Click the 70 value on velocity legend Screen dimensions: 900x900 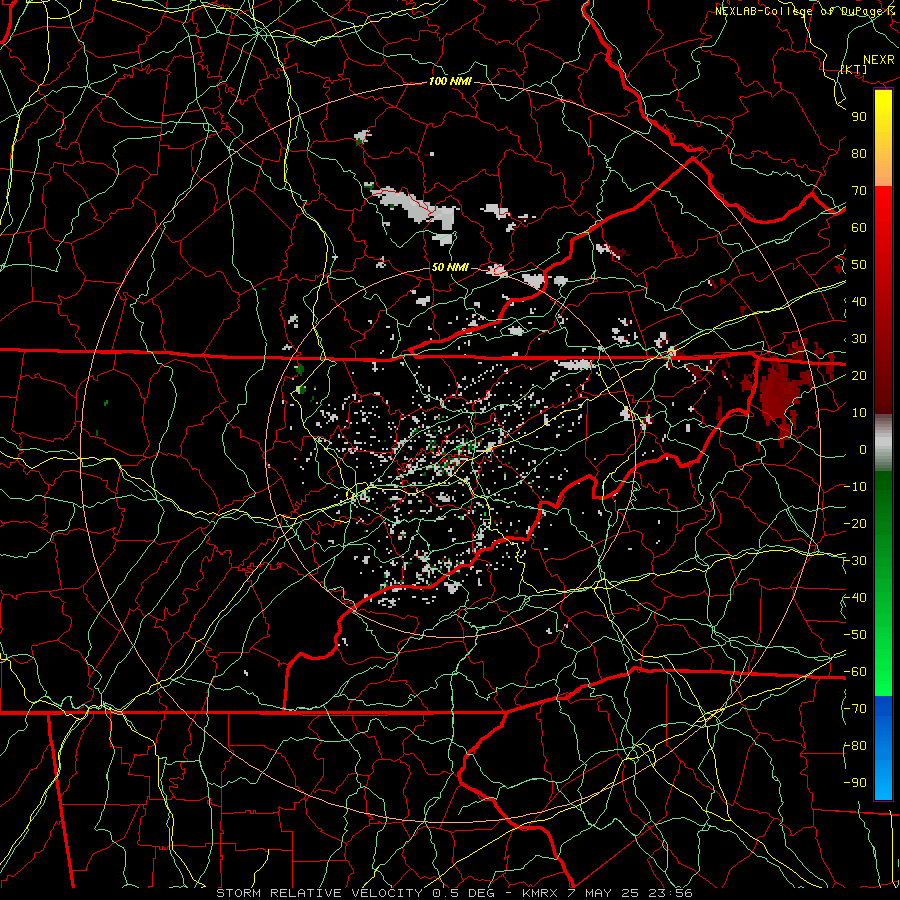click(859, 191)
